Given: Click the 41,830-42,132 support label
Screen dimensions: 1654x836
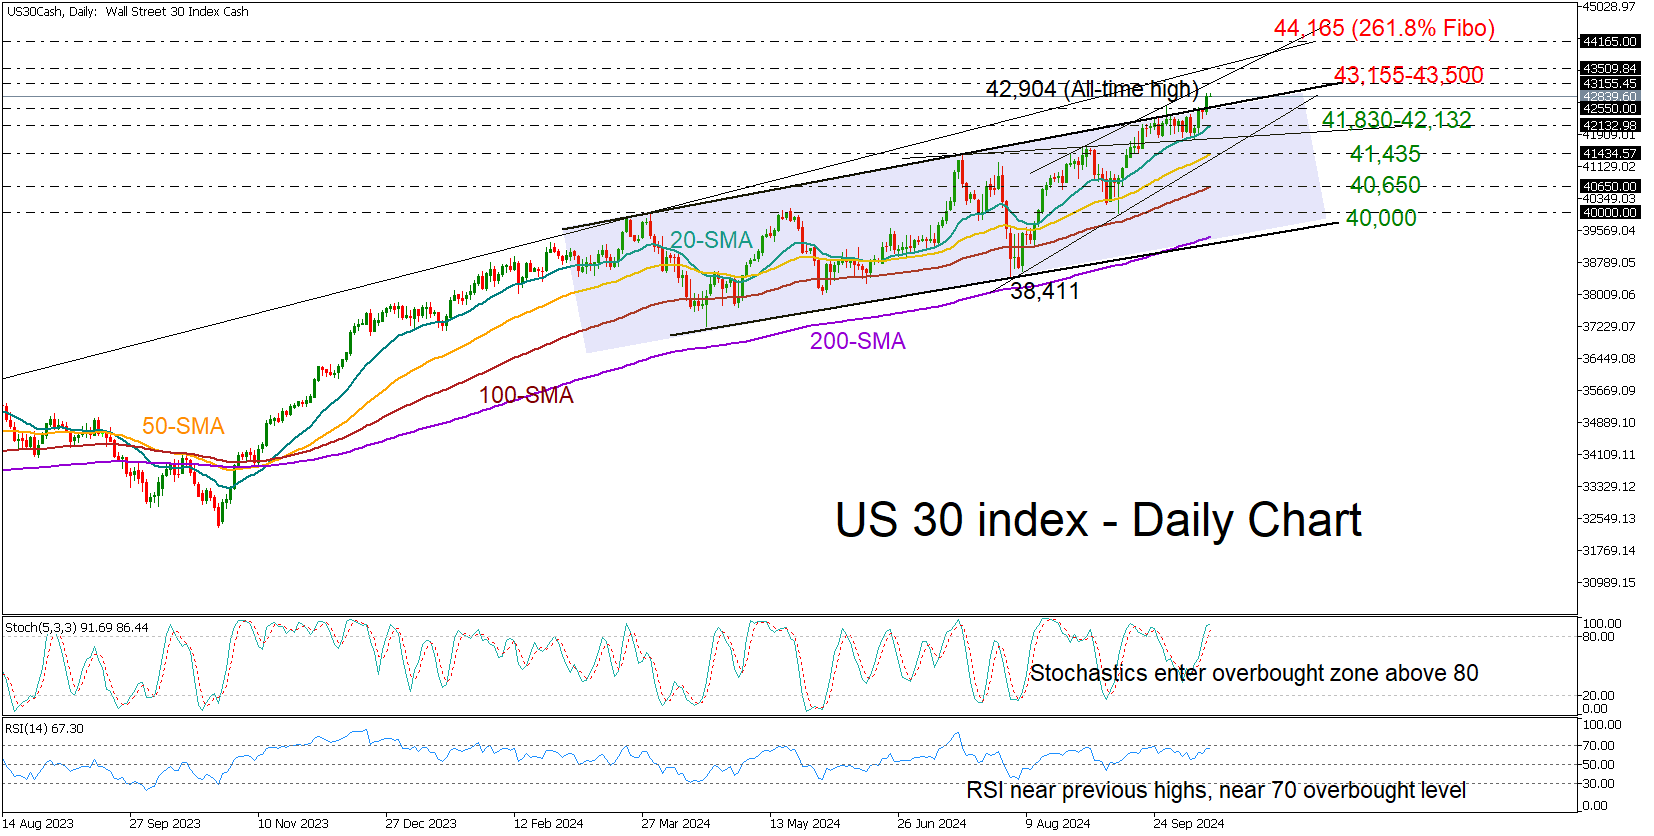Looking at the screenshot, I should (1396, 120).
